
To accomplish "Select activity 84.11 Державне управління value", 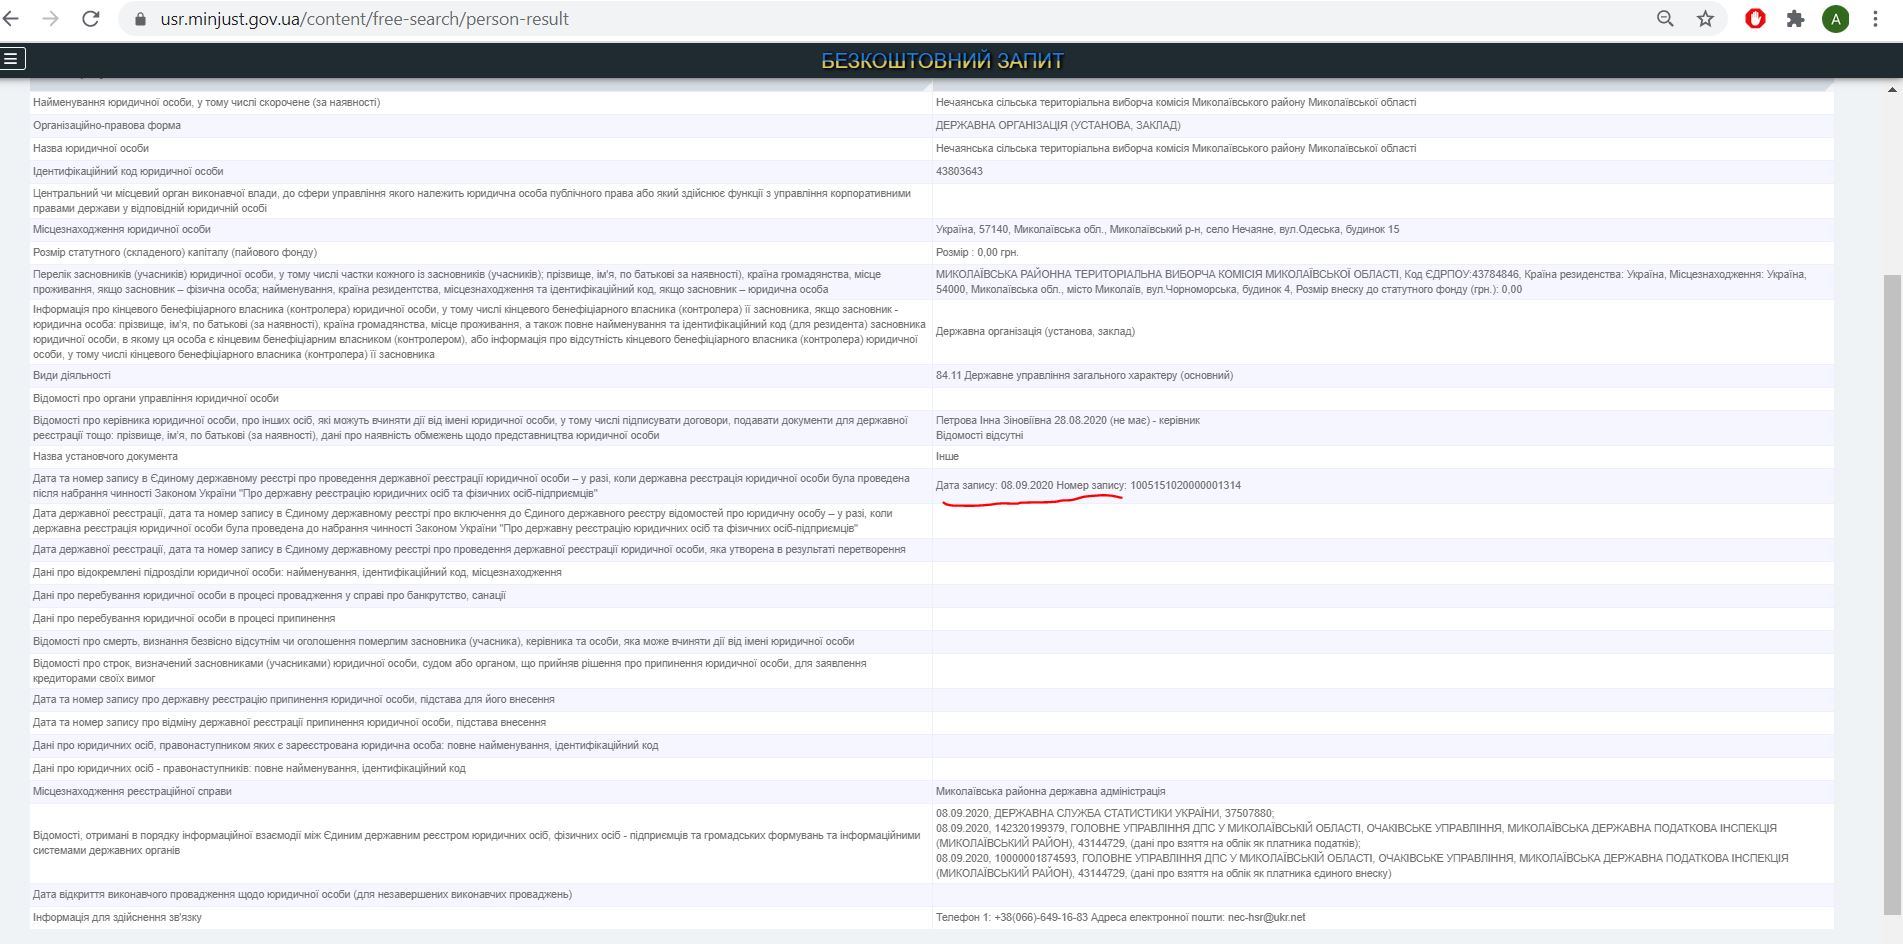I will (1084, 375).
